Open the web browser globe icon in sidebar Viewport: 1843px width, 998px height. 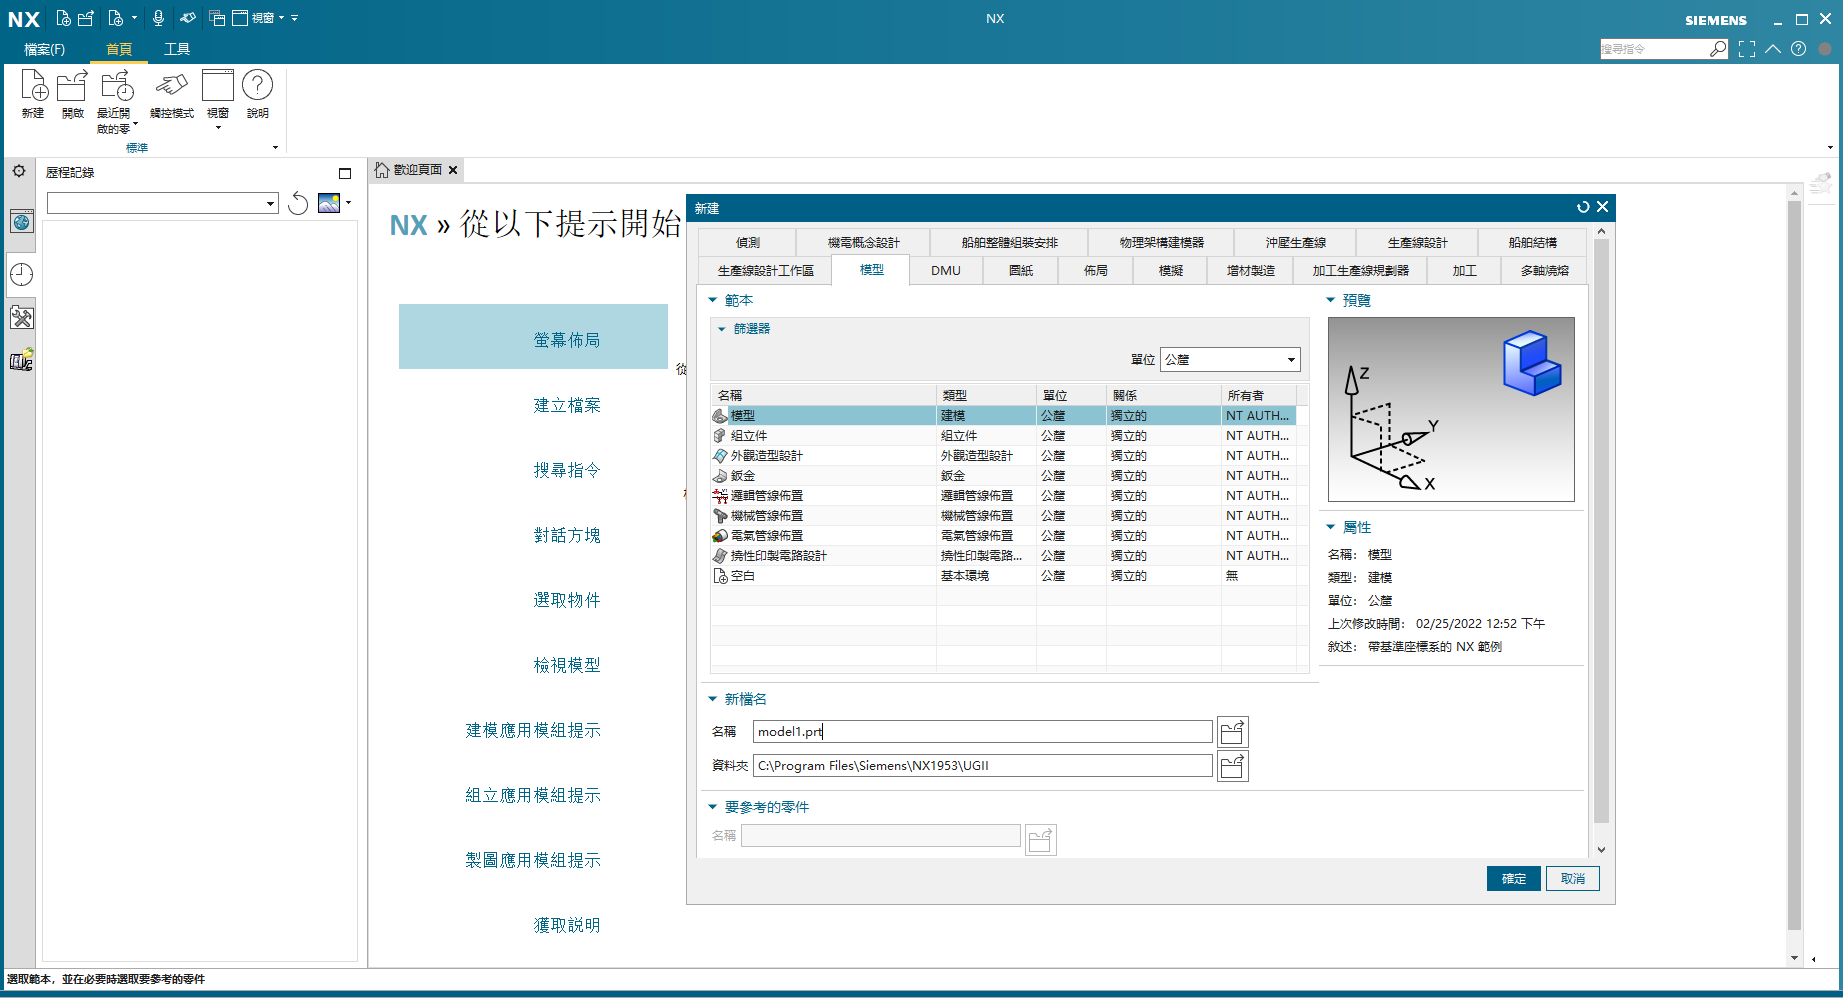(x=21, y=221)
